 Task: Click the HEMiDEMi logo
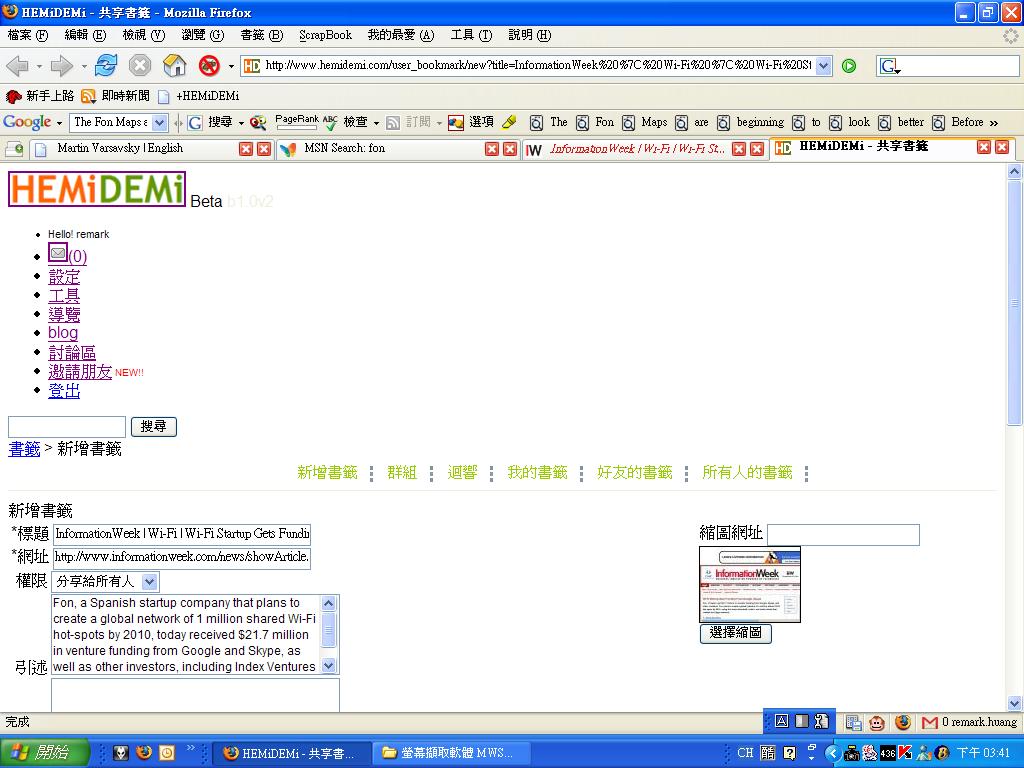click(97, 189)
